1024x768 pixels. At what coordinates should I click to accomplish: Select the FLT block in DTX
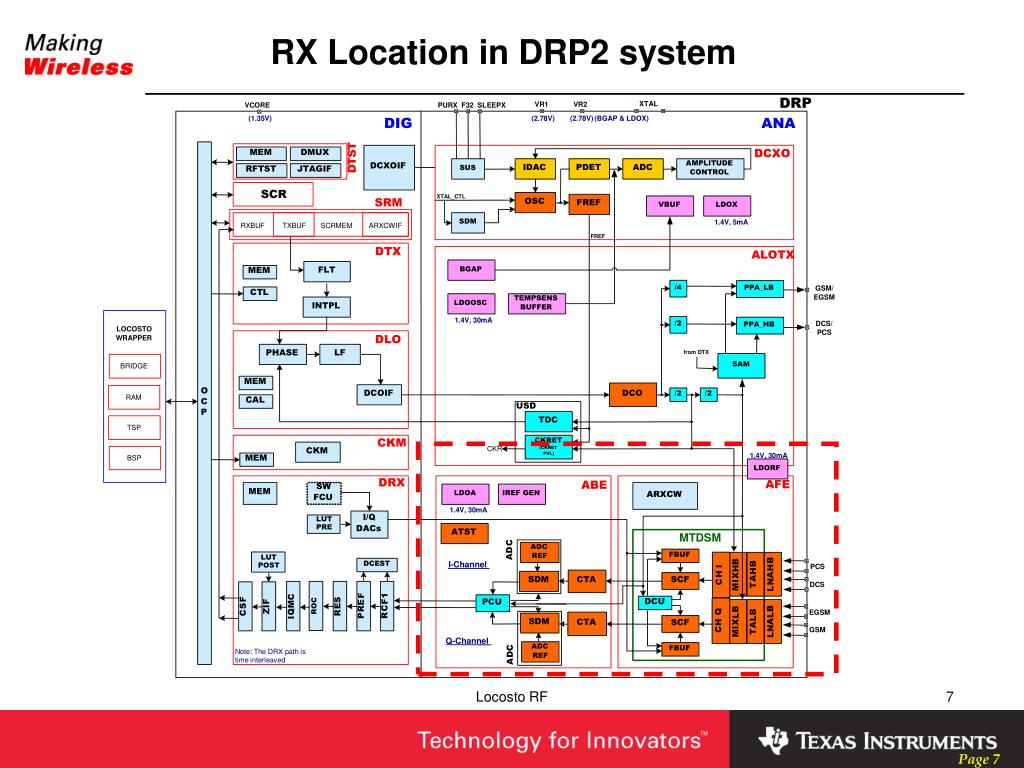(x=327, y=270)
